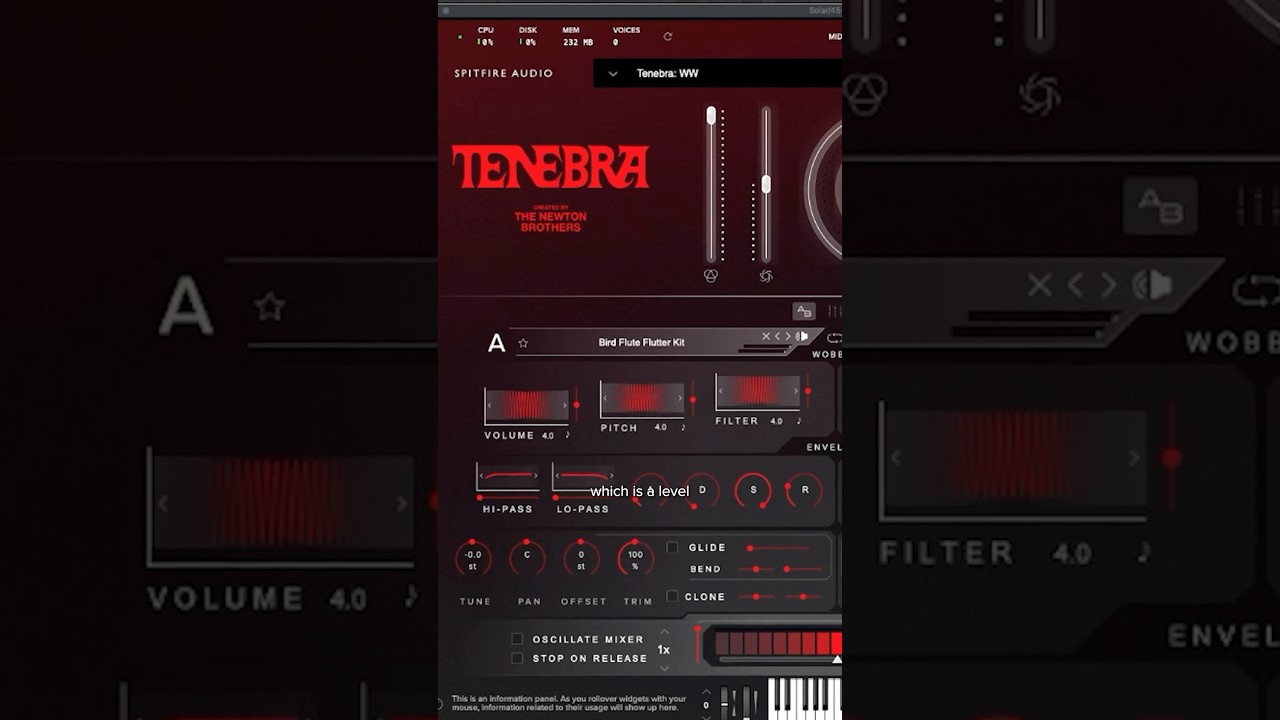Open the Tenebra: WW preset dropdown
The image size is (1280, 720).
[x=613, y=73]
